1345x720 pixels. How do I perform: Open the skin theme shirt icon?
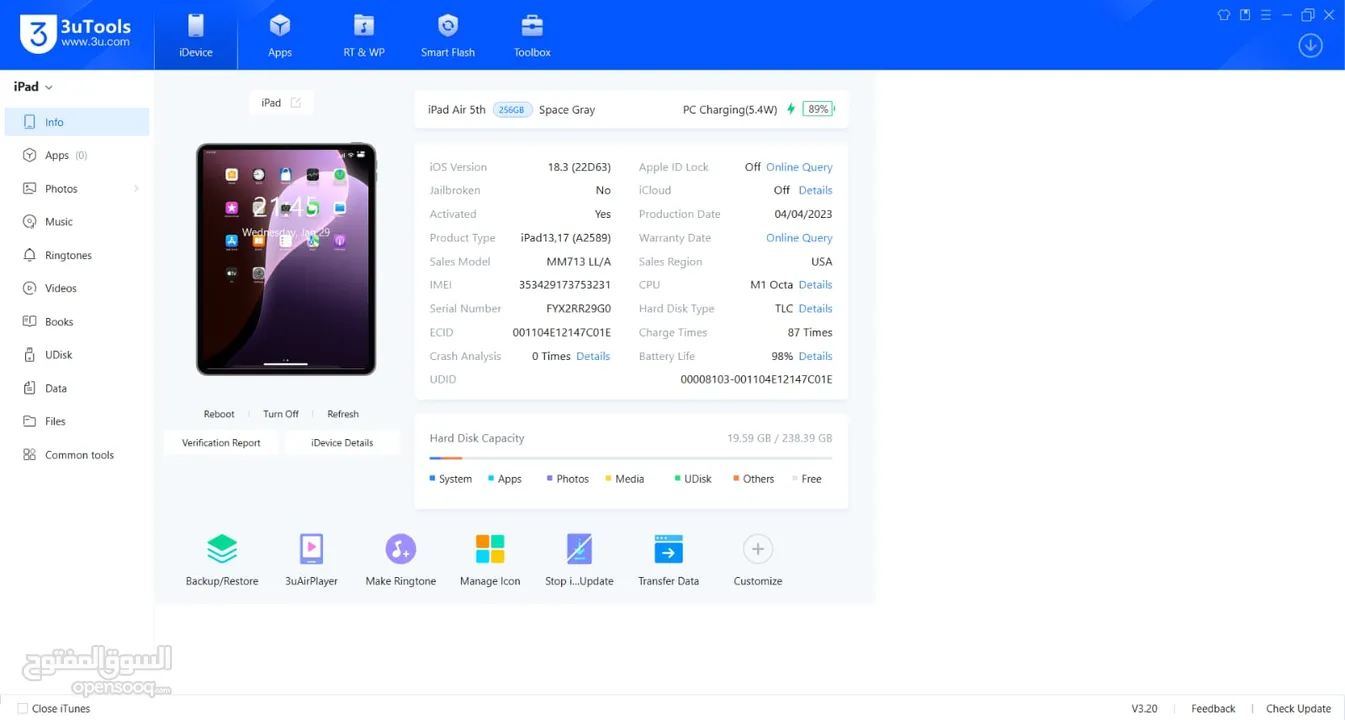click(x=1224, y=15)
